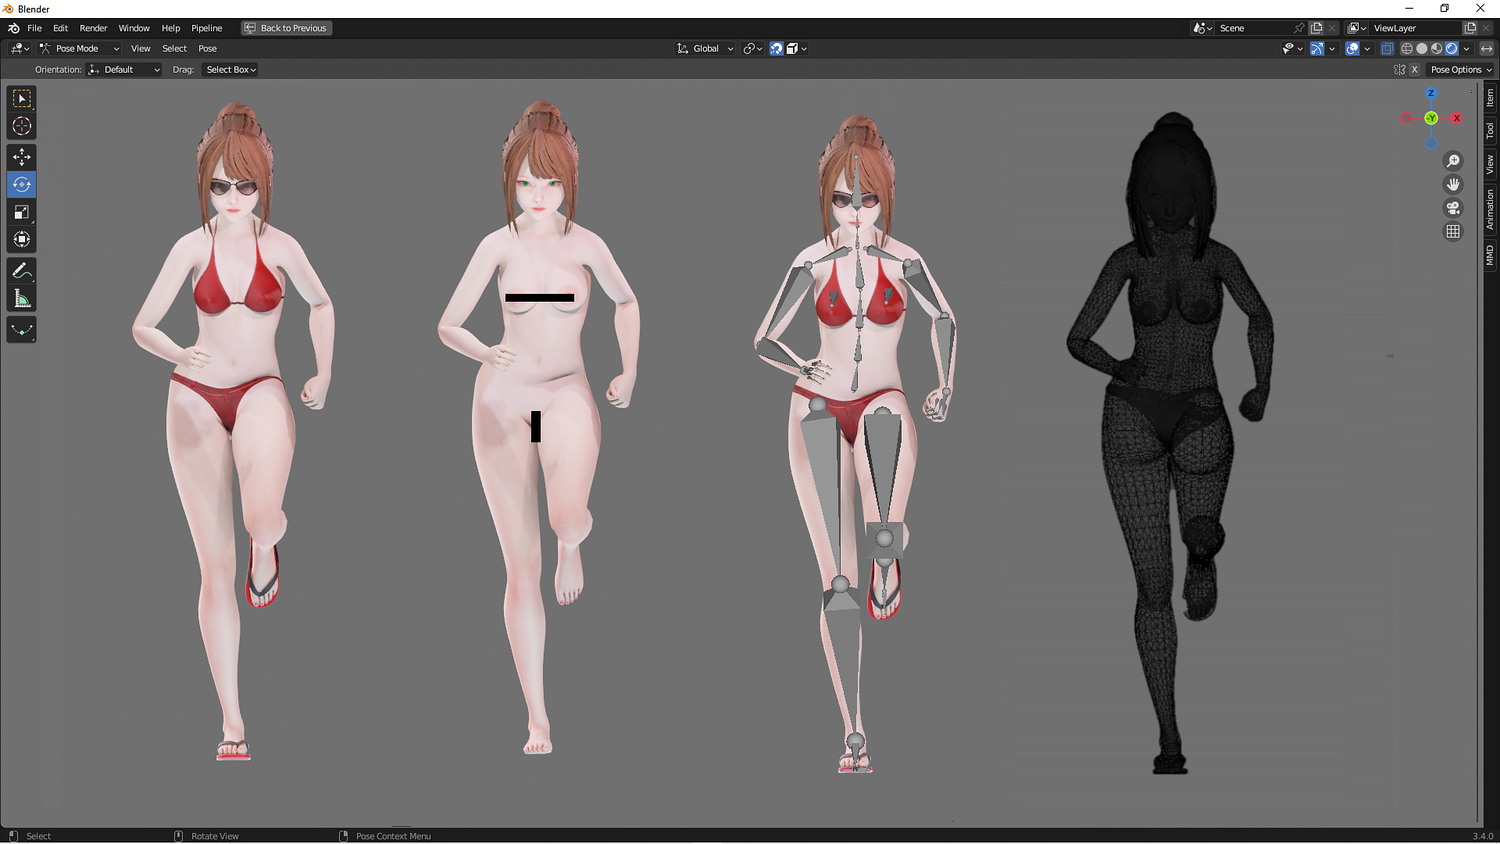Toggle X-Ray display mode
The width and height of the screenshot is (1500, 844).
coord(1387,48)
